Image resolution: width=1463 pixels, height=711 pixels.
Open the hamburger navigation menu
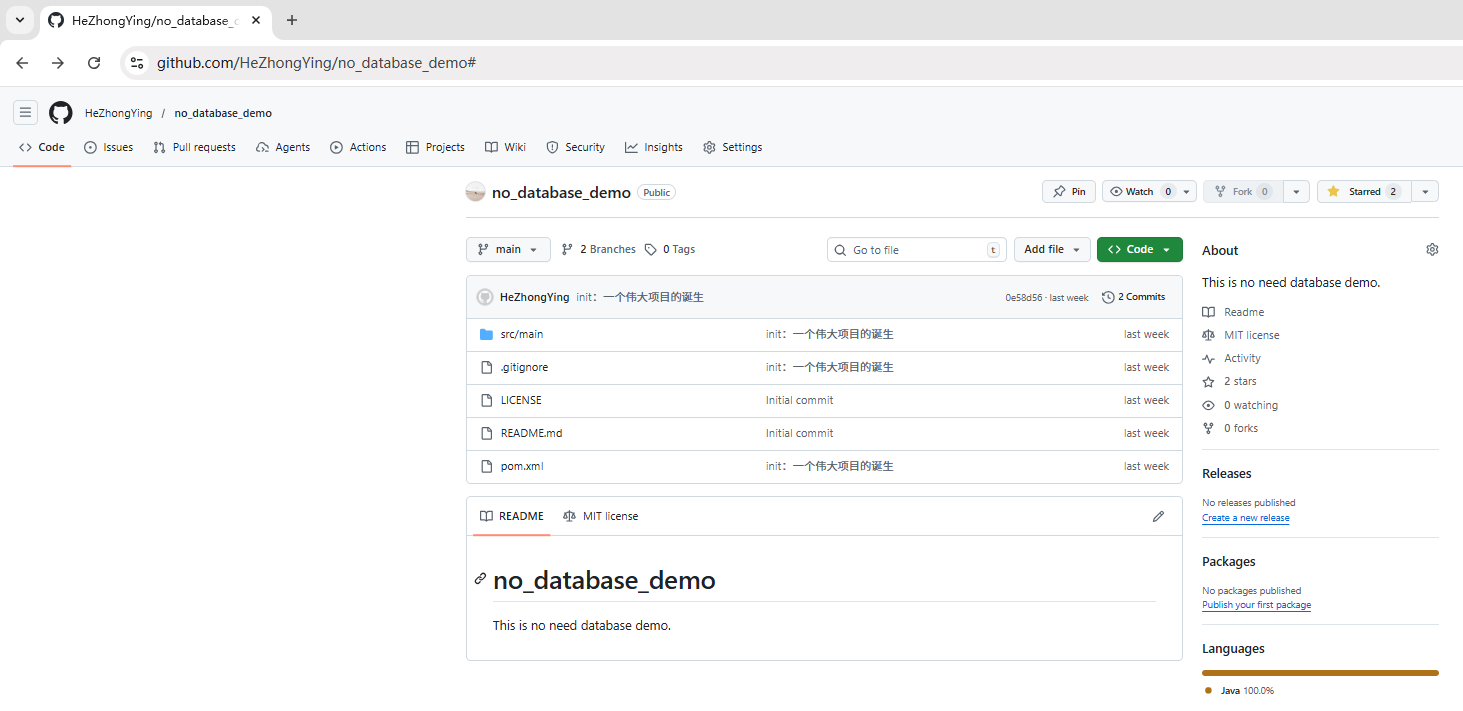[26, 113]
